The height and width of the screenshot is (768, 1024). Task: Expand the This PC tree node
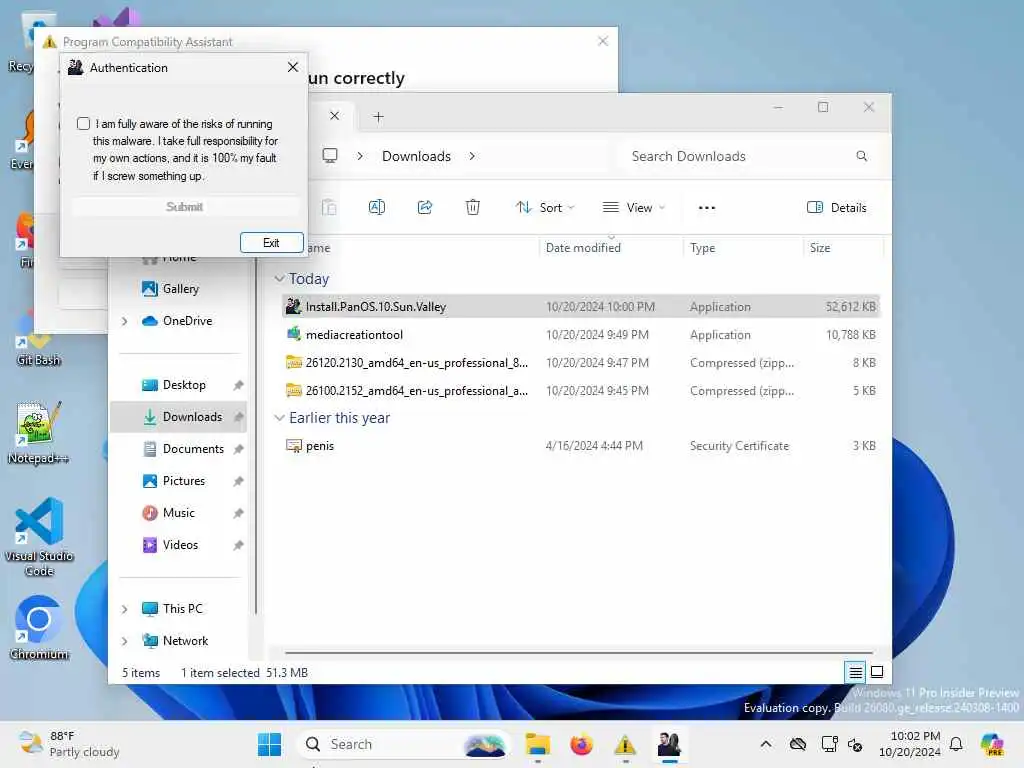[x=124, y=609]
